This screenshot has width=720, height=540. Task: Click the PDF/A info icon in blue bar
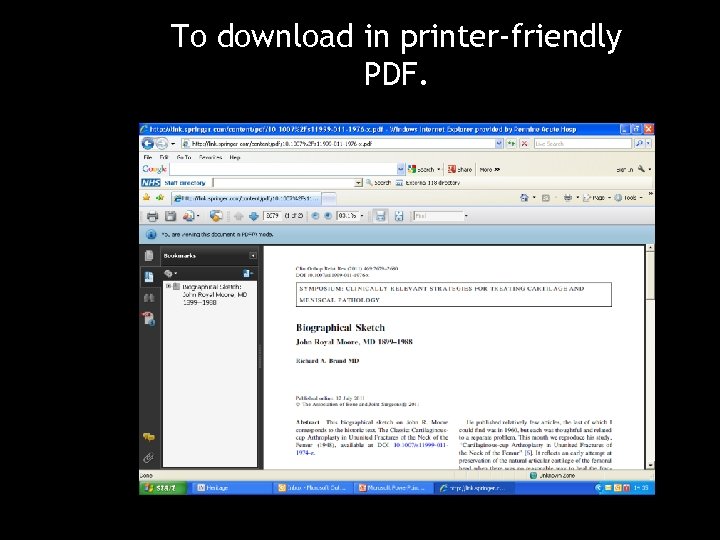[151, 235]
